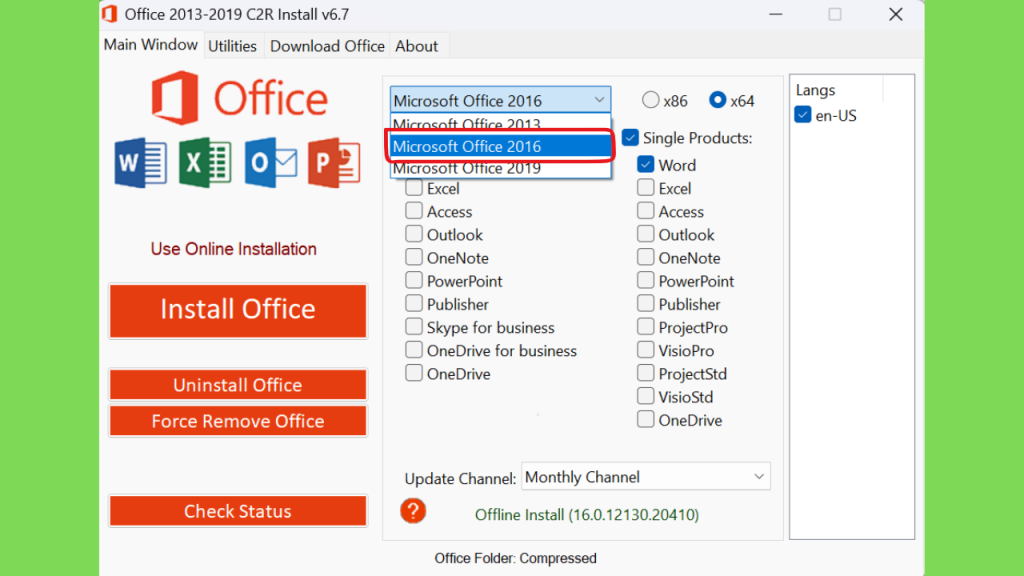Screen dimensions: 1024x576
Task: Minimize the C2R Install window
Action: [x=775, y=14]
